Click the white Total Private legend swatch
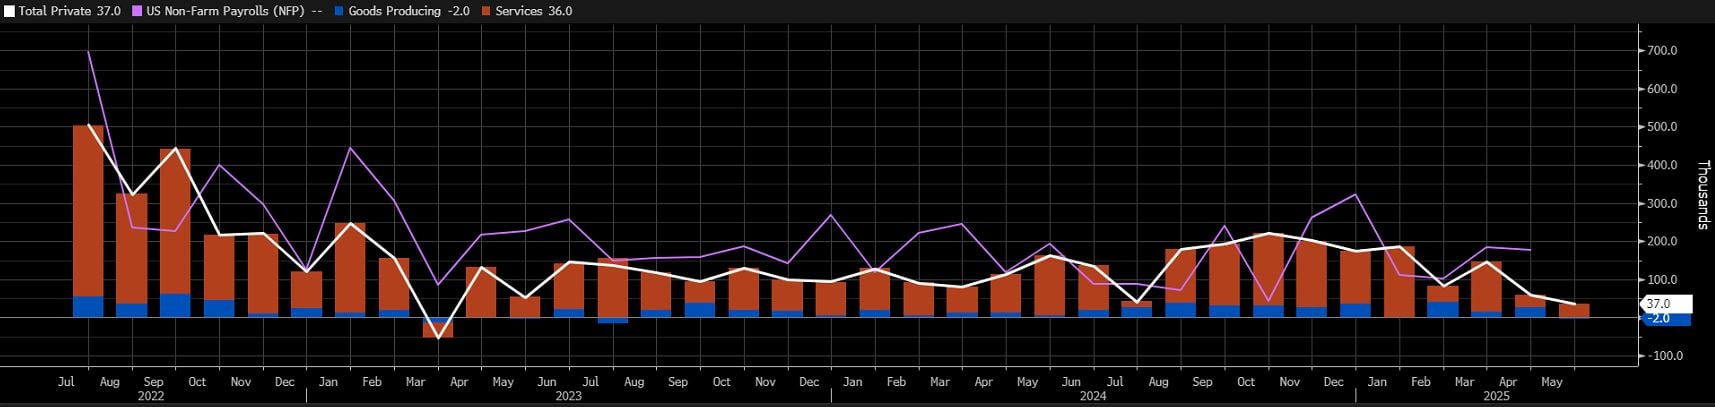This screenshot has width=1715, height=407. click(x=9, y=11)
